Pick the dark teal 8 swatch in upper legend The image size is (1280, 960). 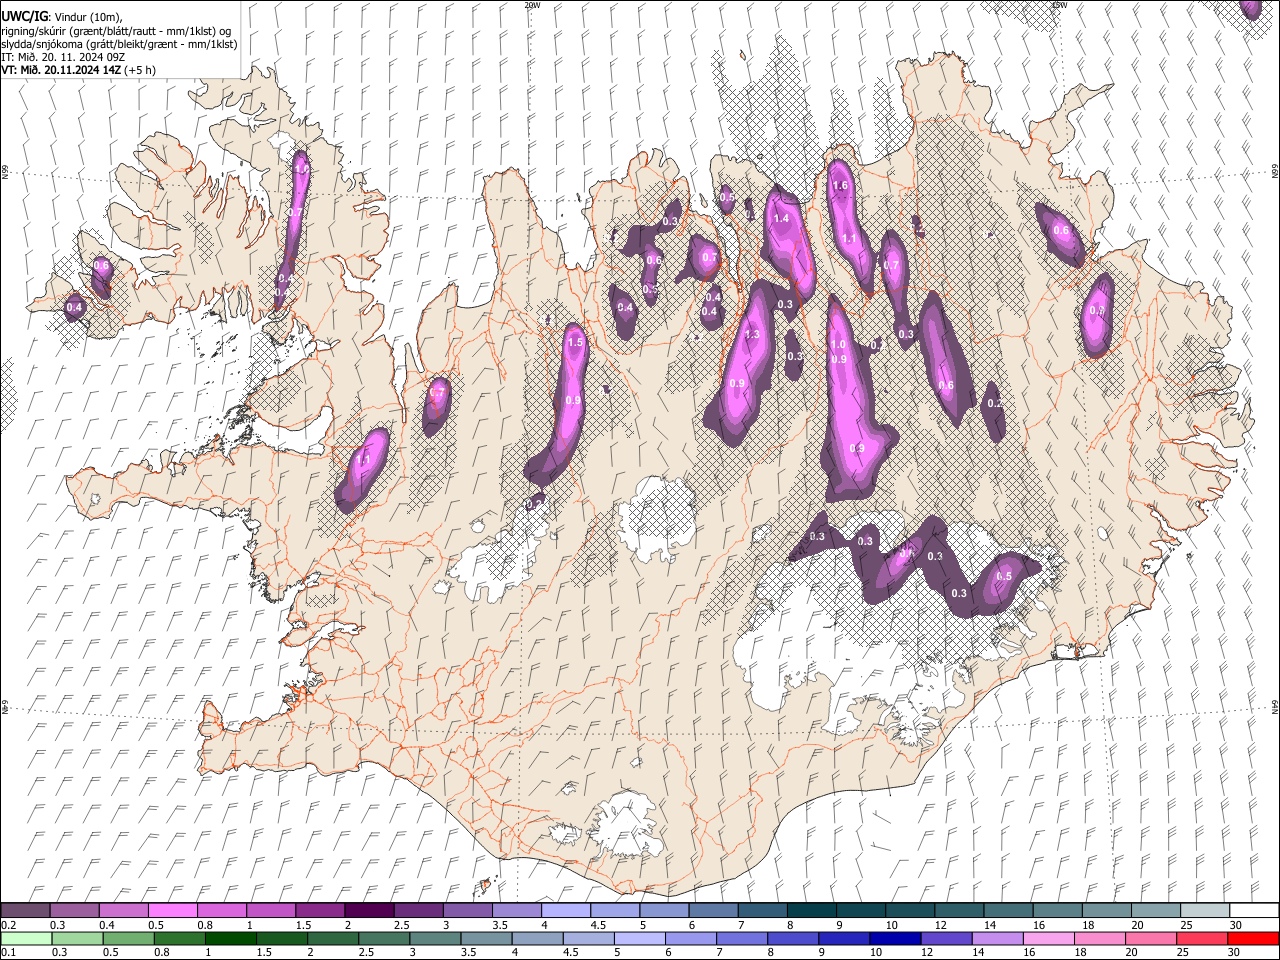click(812, 910)
